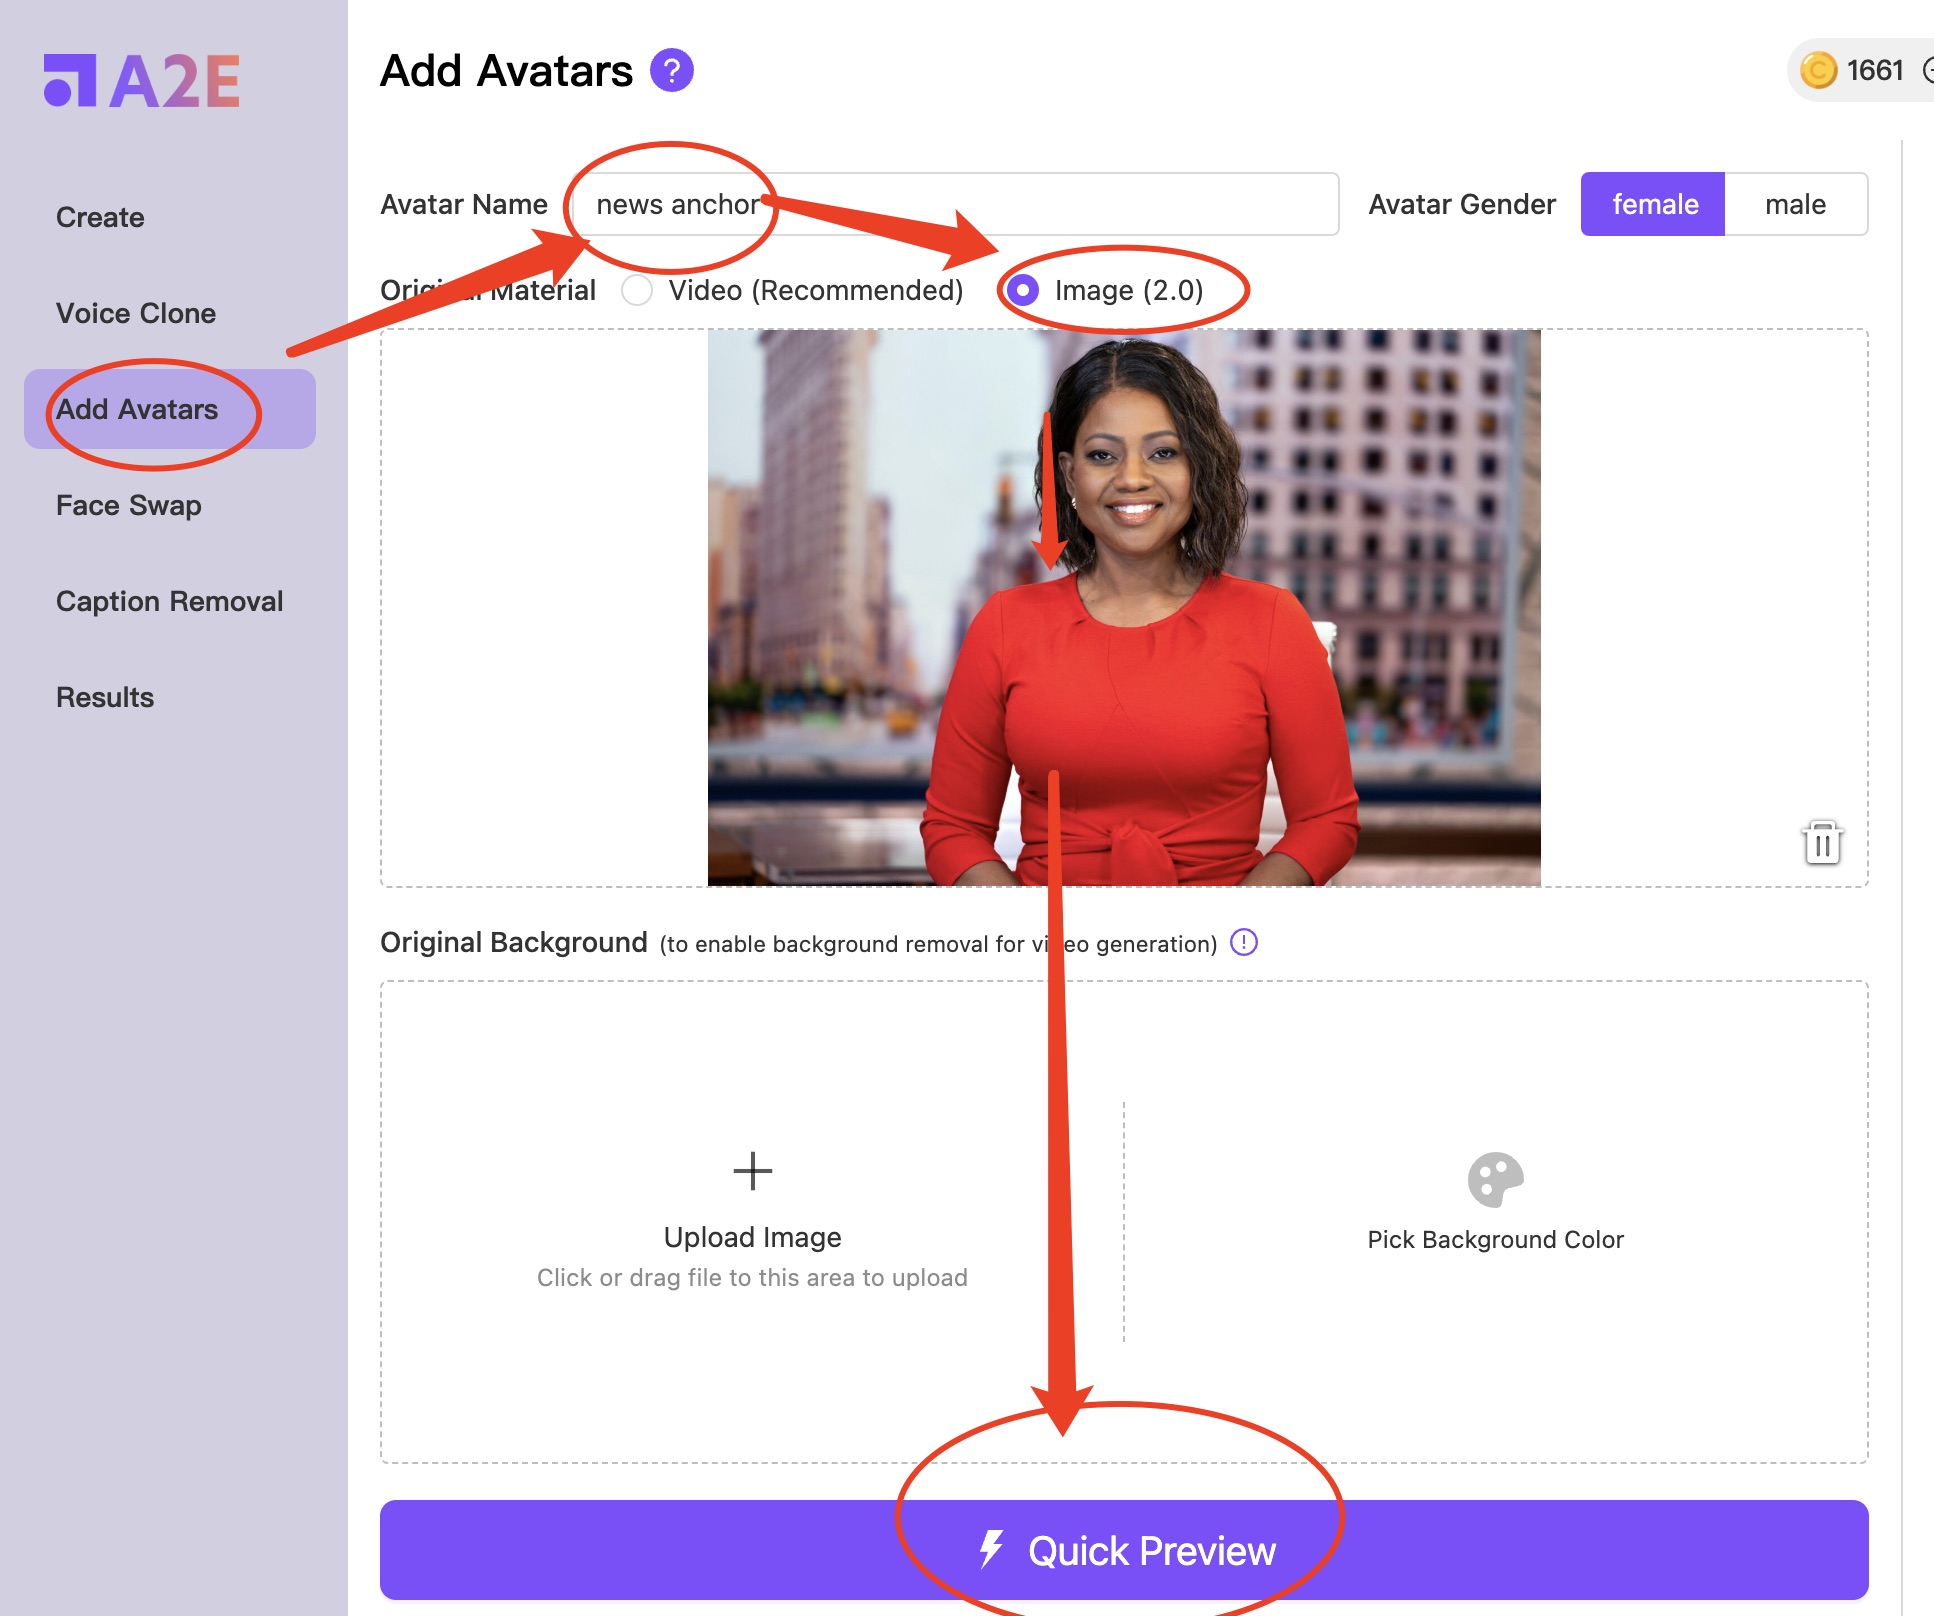Click the A2E logo
Image resolution: width=1934 pixels, height=1616 pixels.
click(x=140, y=82)
